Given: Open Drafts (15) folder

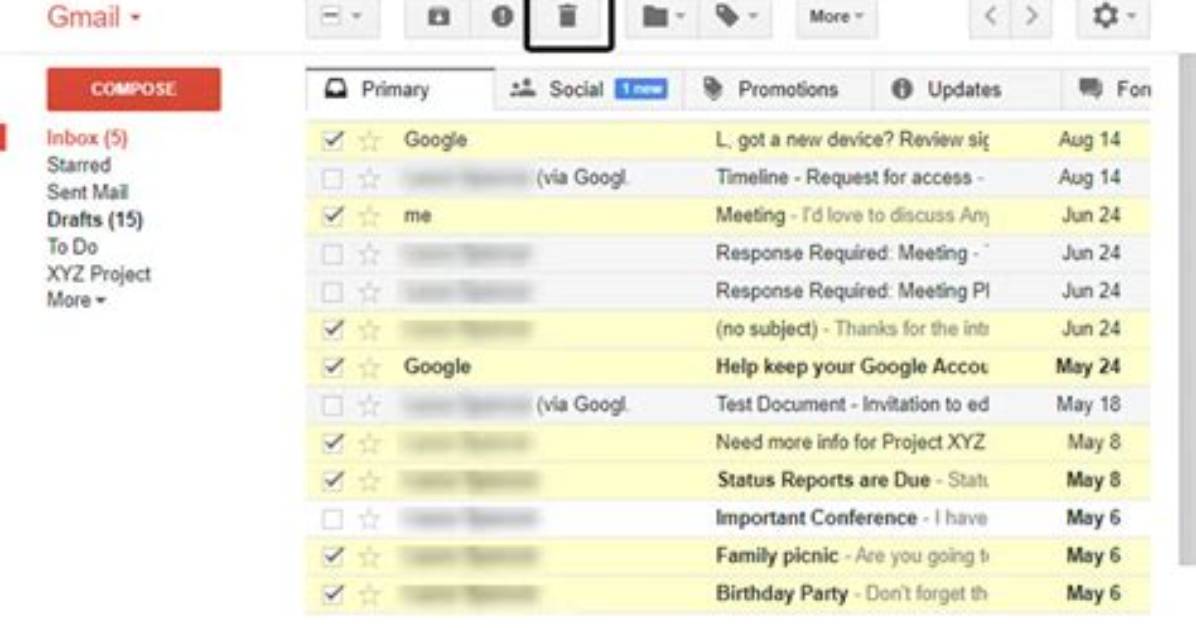Looking at the screenshot, I should click(x=95, y=220).
